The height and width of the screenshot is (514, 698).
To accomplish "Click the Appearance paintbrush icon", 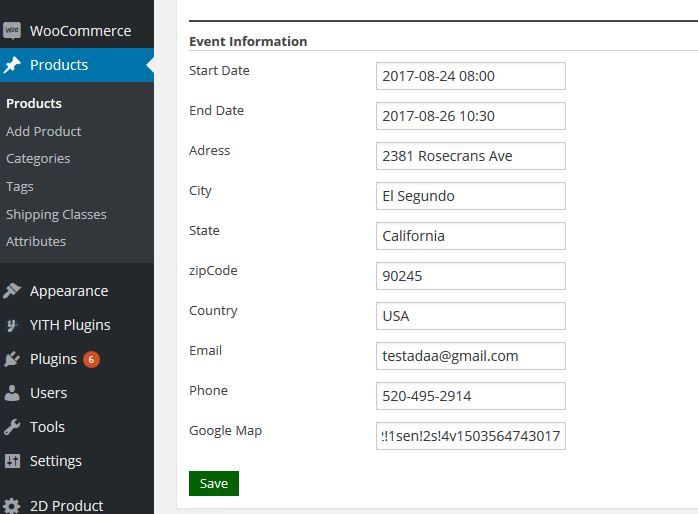I will point(12,291).
